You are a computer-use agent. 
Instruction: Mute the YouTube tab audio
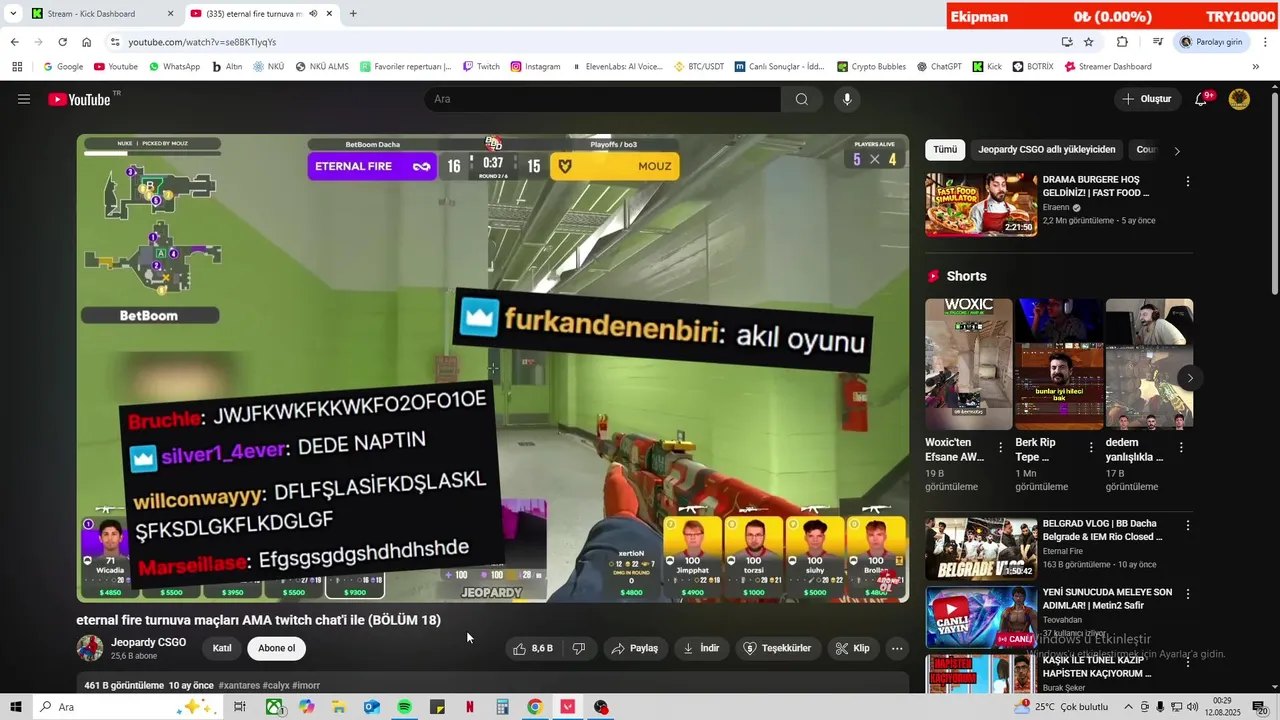(313, 14)
